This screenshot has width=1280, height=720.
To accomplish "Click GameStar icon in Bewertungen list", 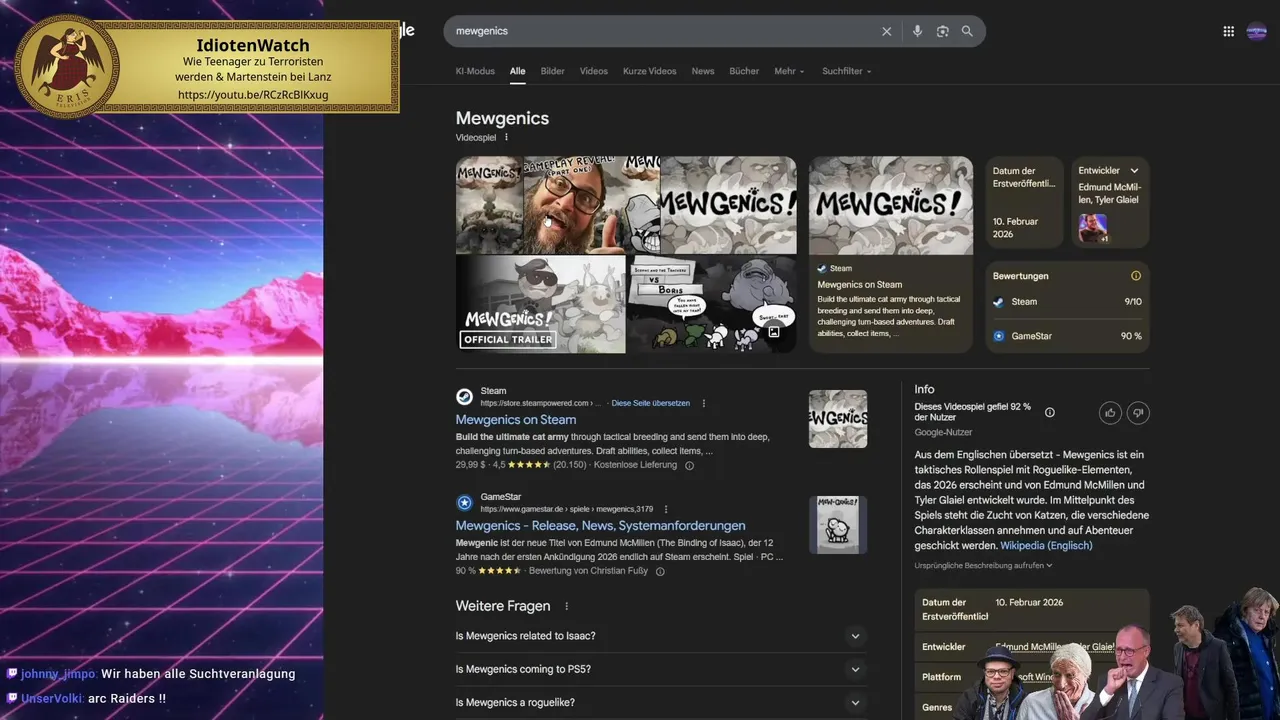I will click(x=998, y=336).
